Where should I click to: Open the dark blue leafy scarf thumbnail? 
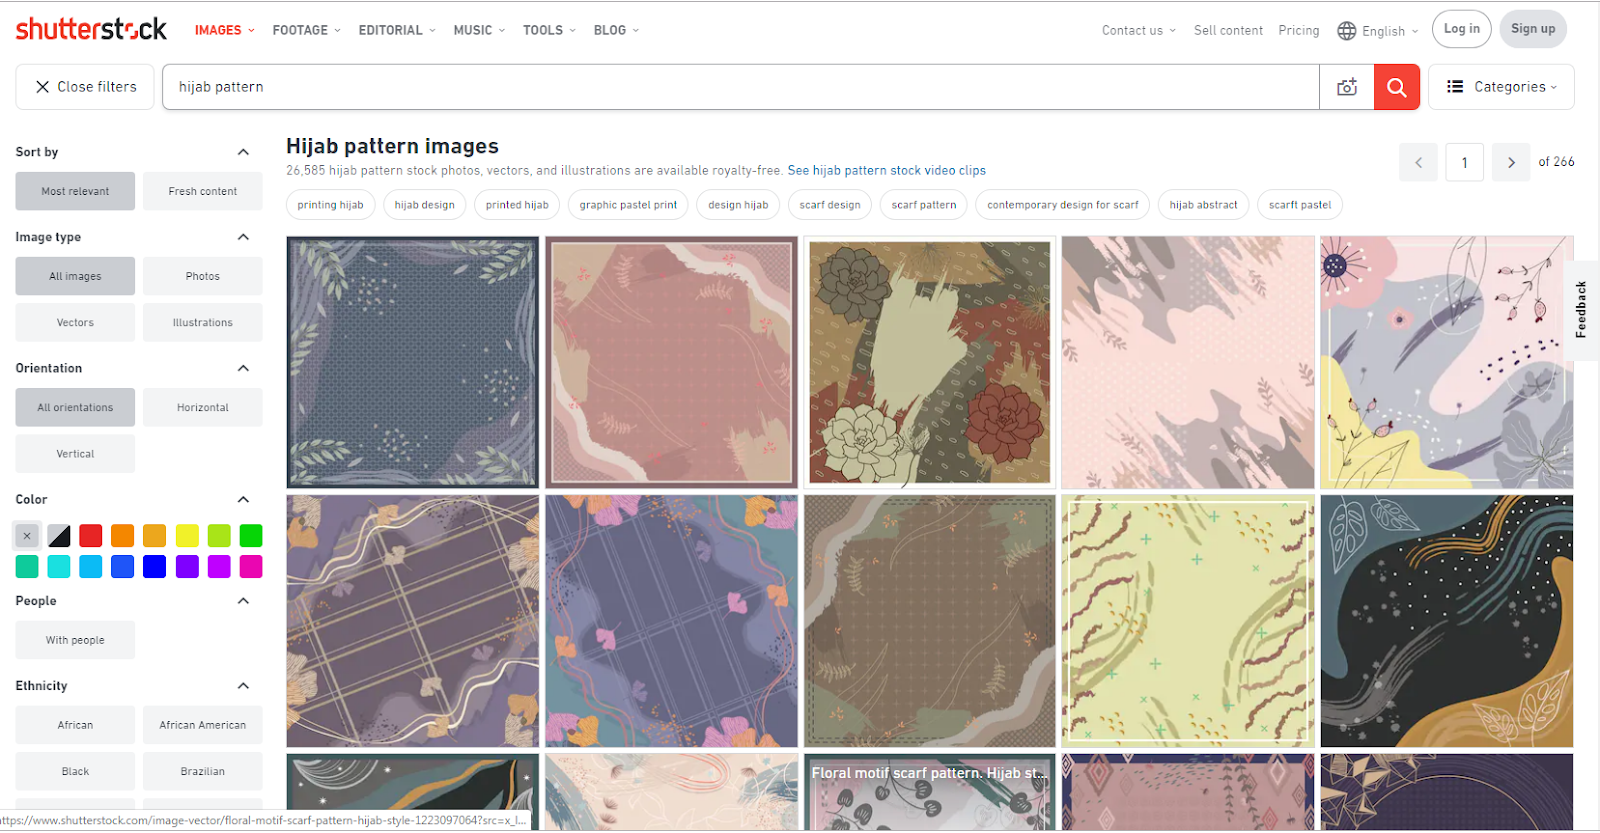[x=413, y=362]
